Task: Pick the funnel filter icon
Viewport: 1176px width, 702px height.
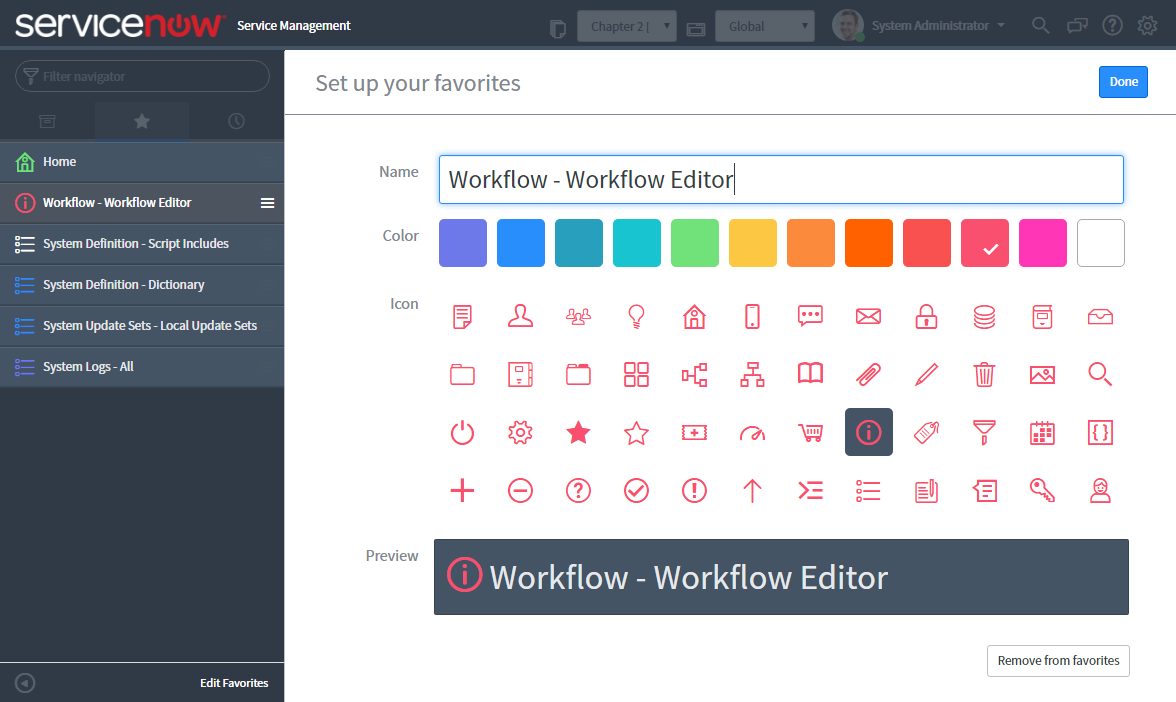Action: [x=984, y=432]
